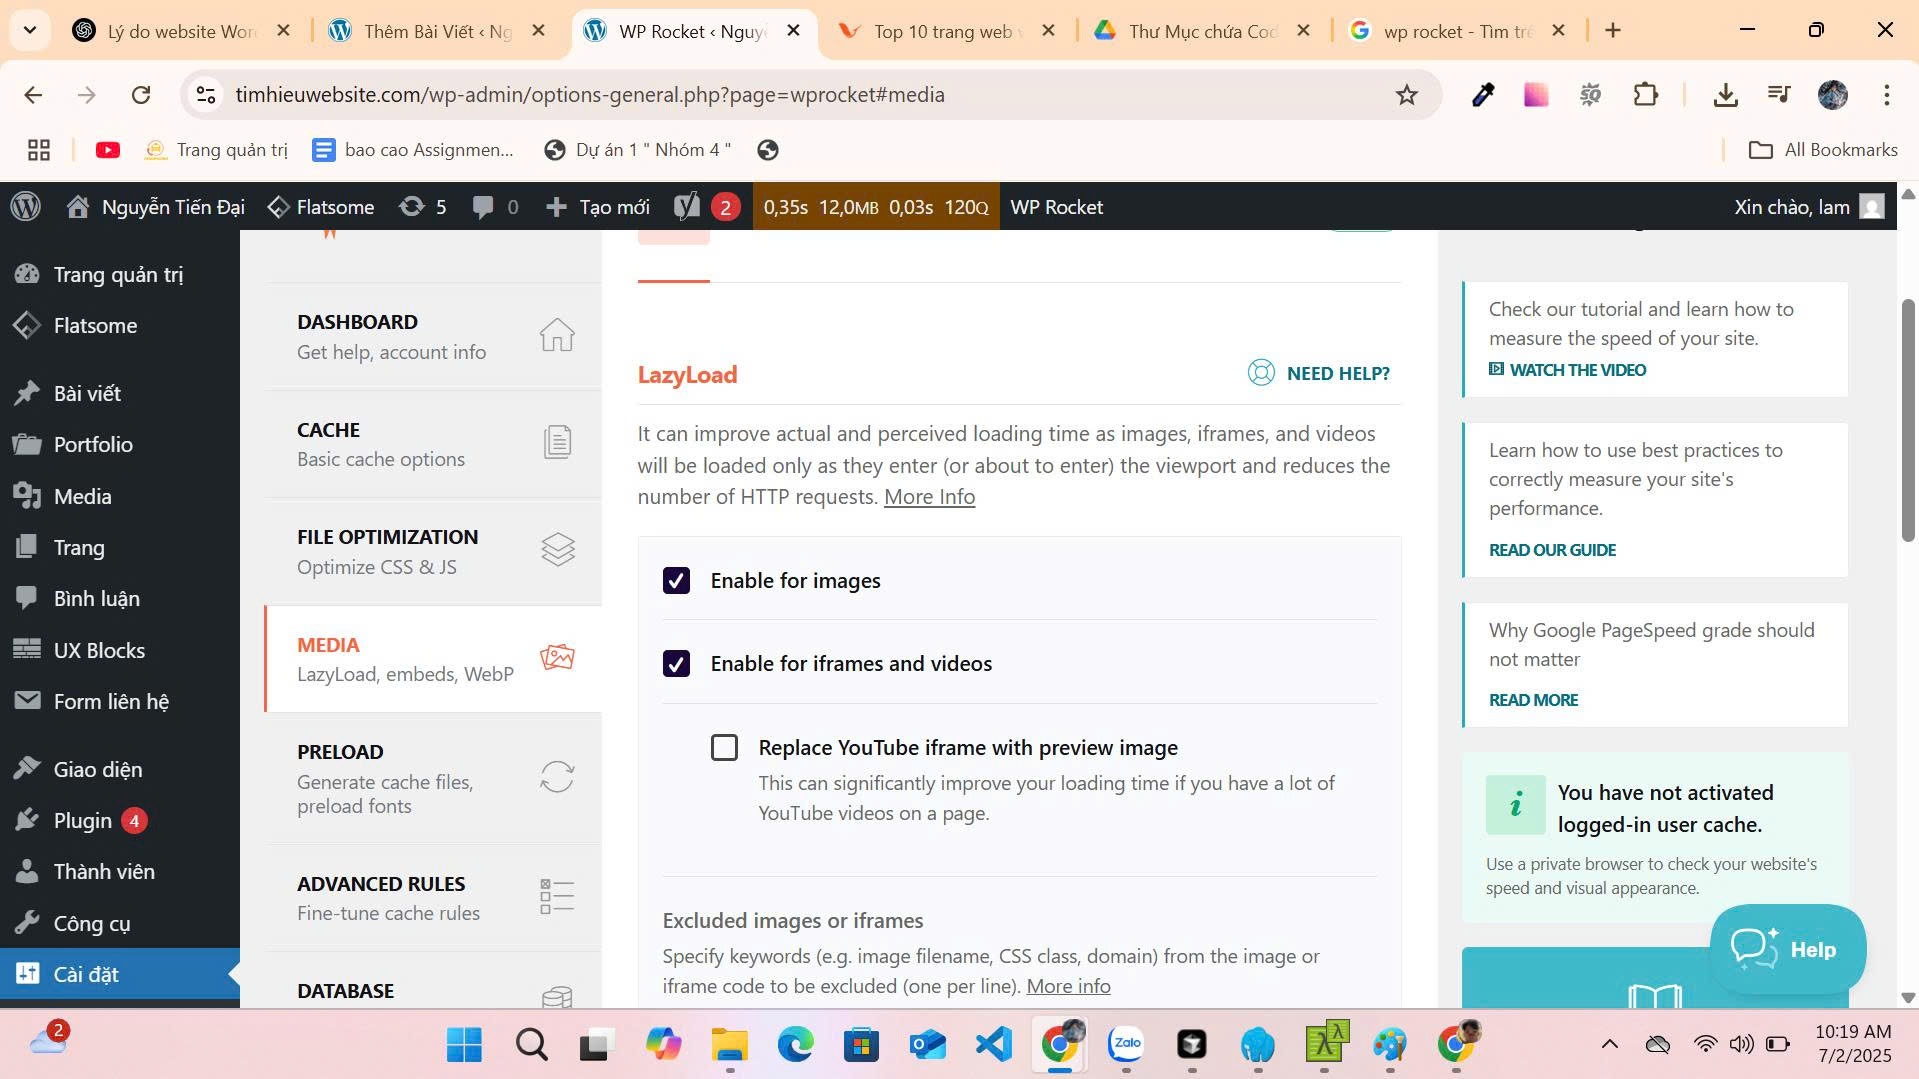Go back to previous page
This screenshot has height=1079, width=1919.
point(33,95)
